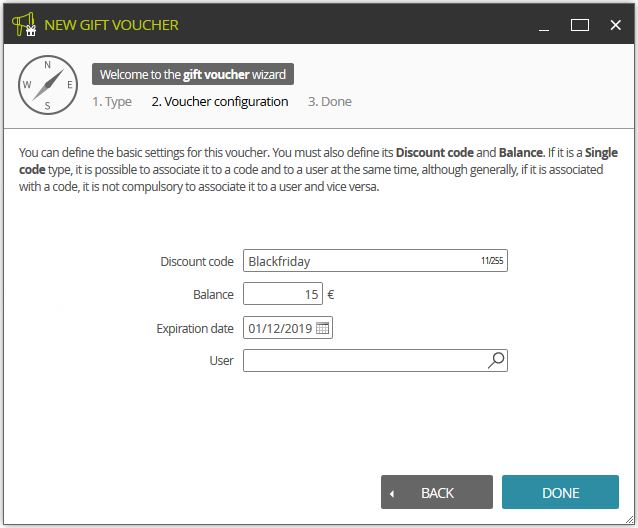Go to the 1. Type step
638x528 pixels.
pos(112,101)
